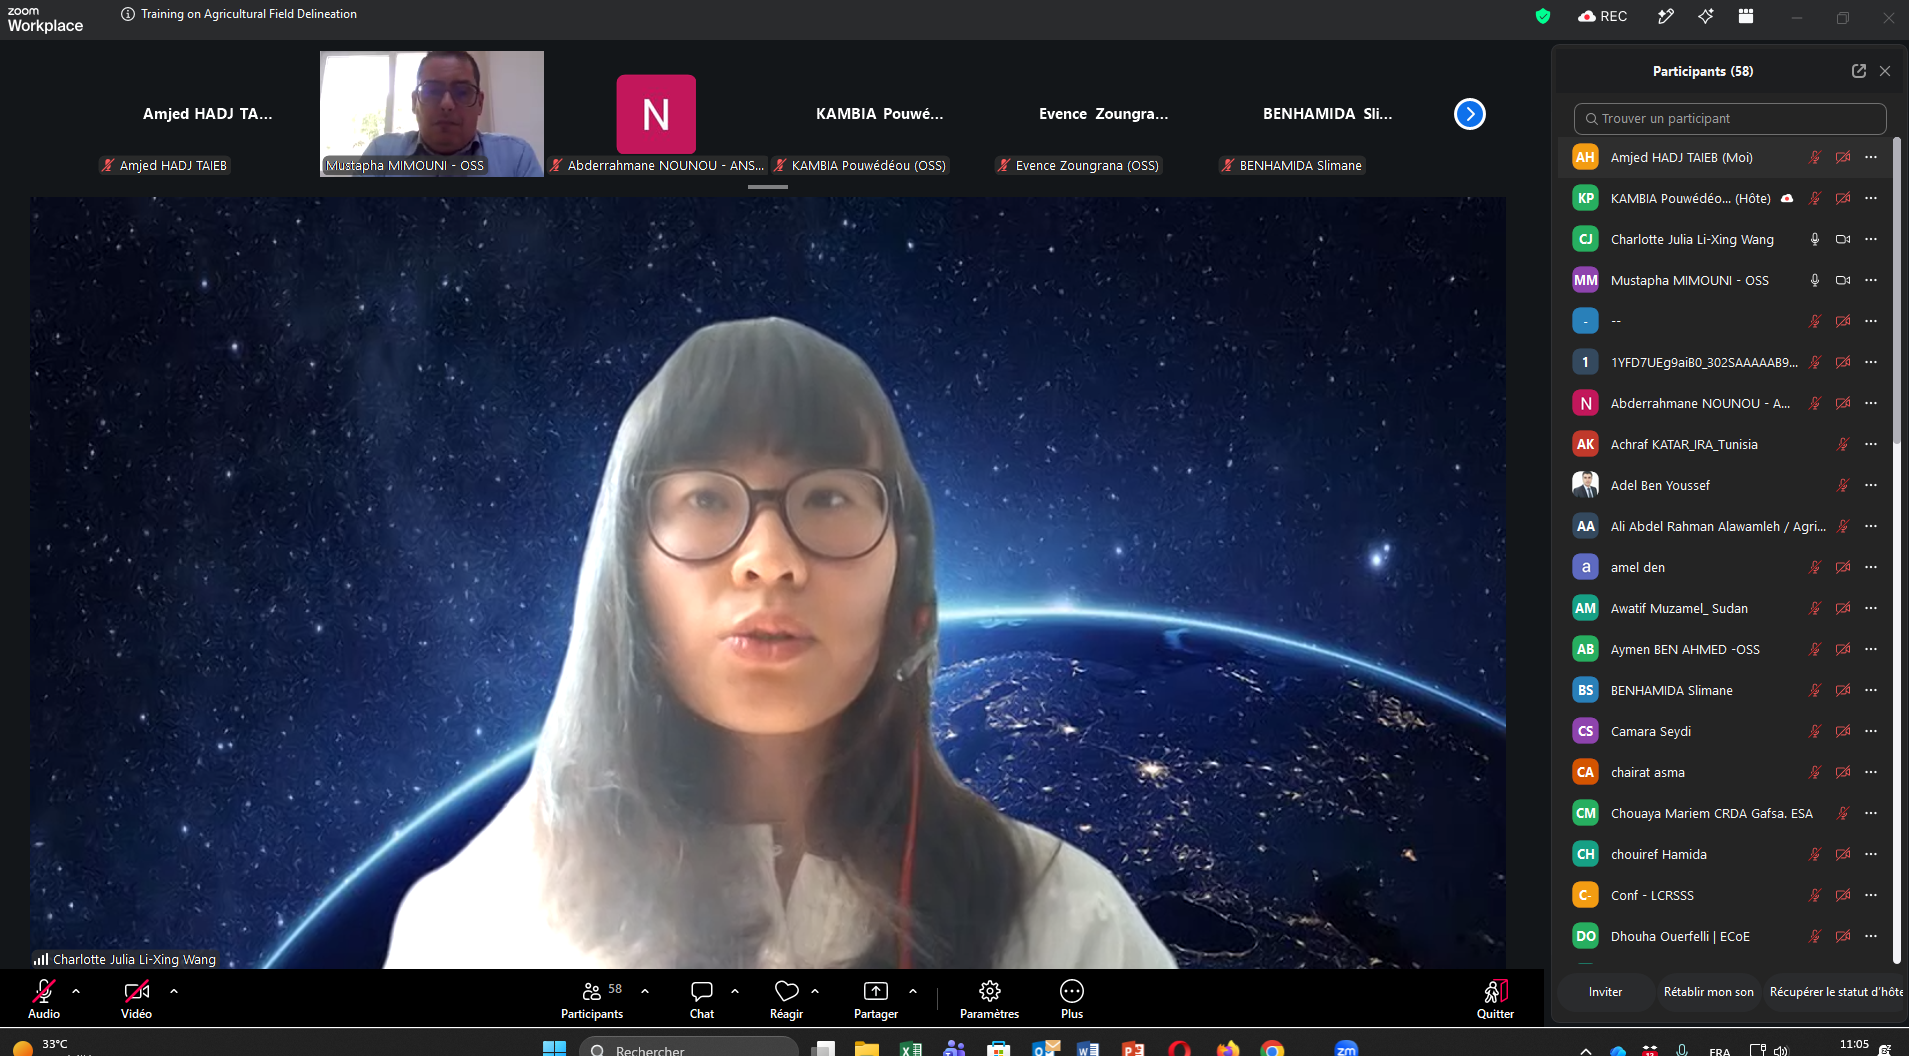Click participant Awatif Muzamel_ Sudan in list
Viewport: 1909px width, 1056px height.
click(x=1725, y=608)
